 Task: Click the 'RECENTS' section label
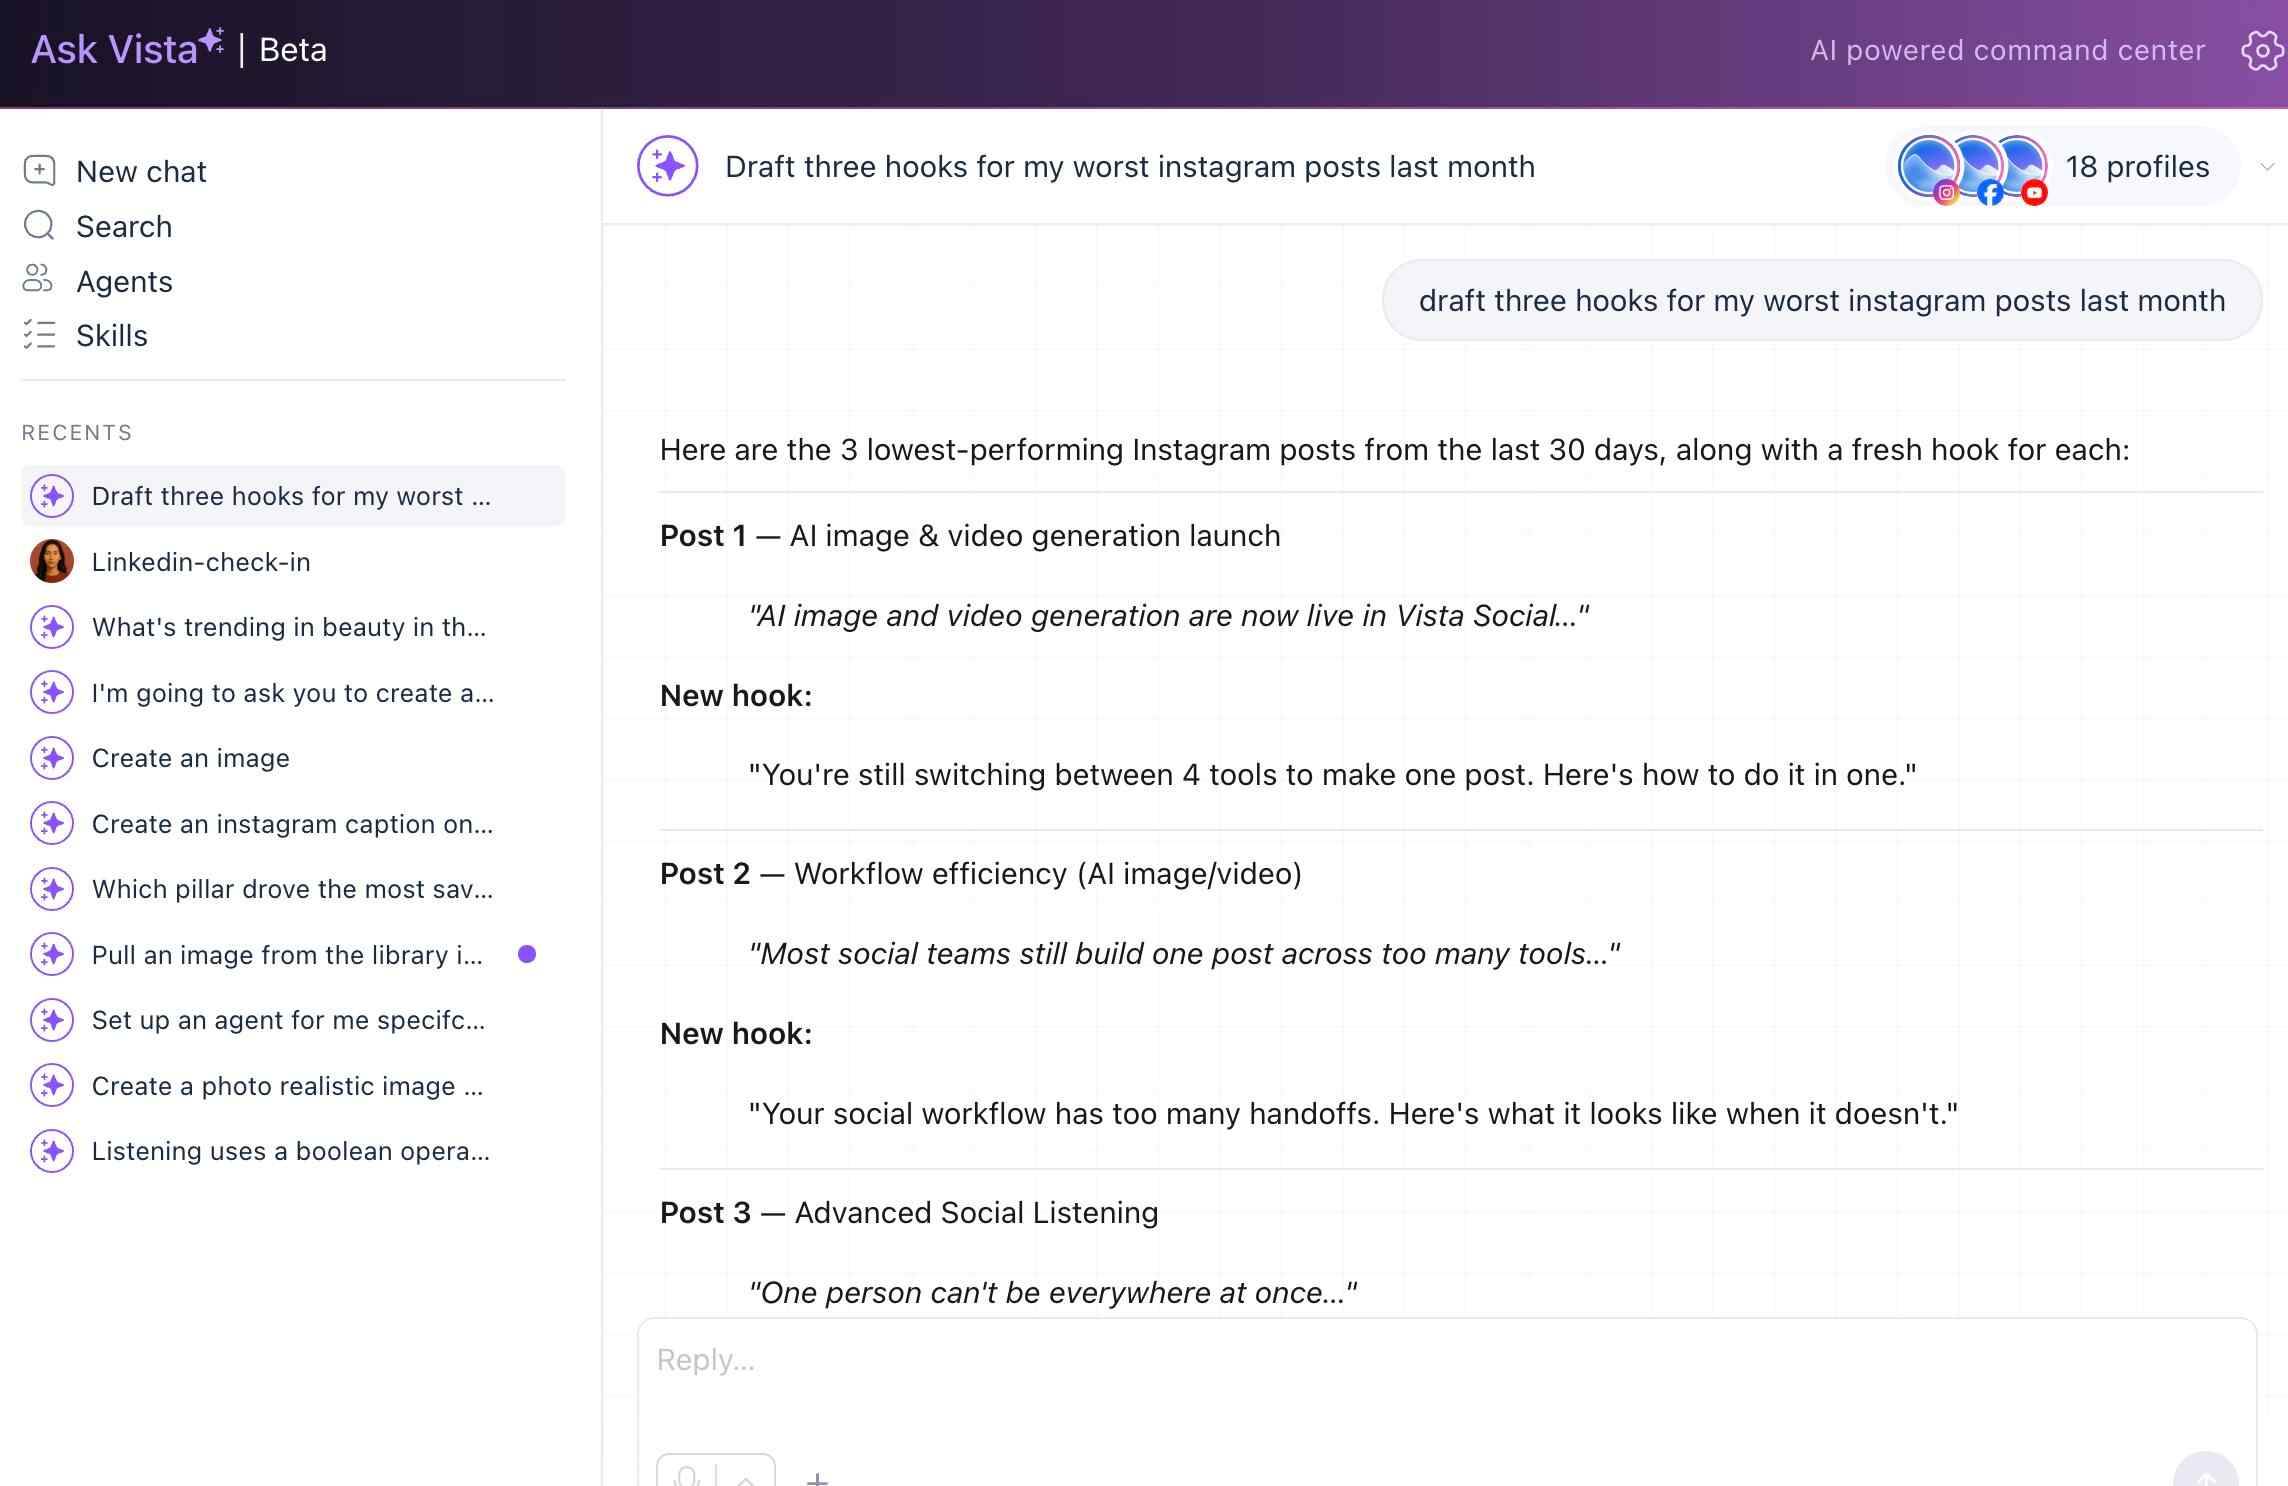(x=77, y=432)
